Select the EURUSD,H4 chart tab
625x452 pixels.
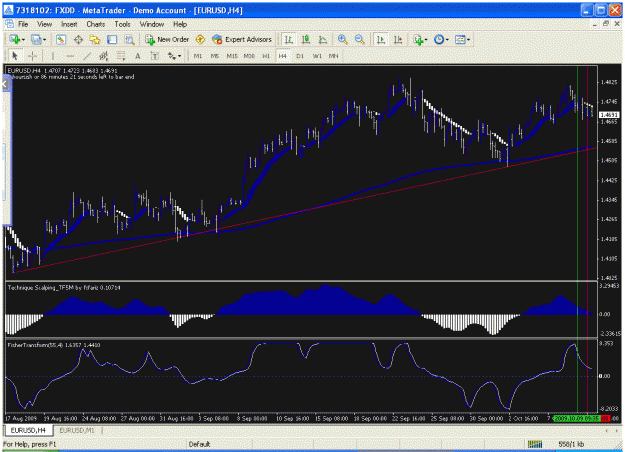point(28,430)
